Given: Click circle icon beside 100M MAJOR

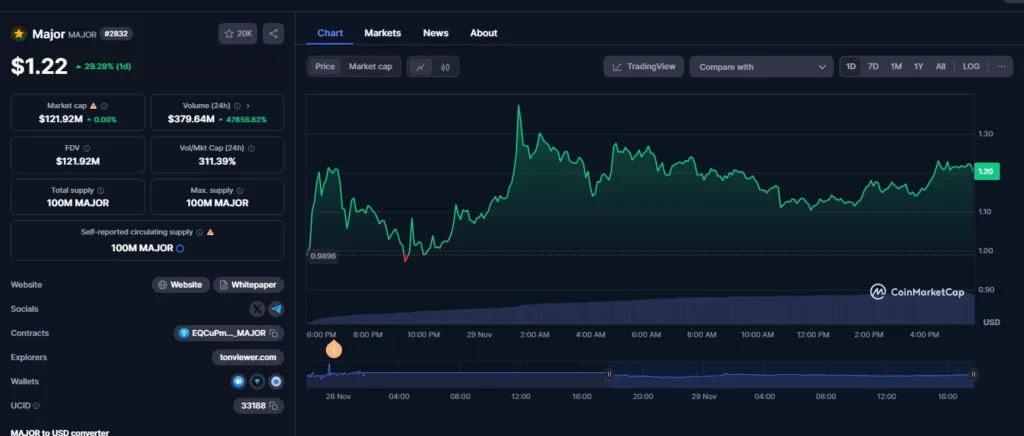Looking at the screenshot, I should point(180,248).
